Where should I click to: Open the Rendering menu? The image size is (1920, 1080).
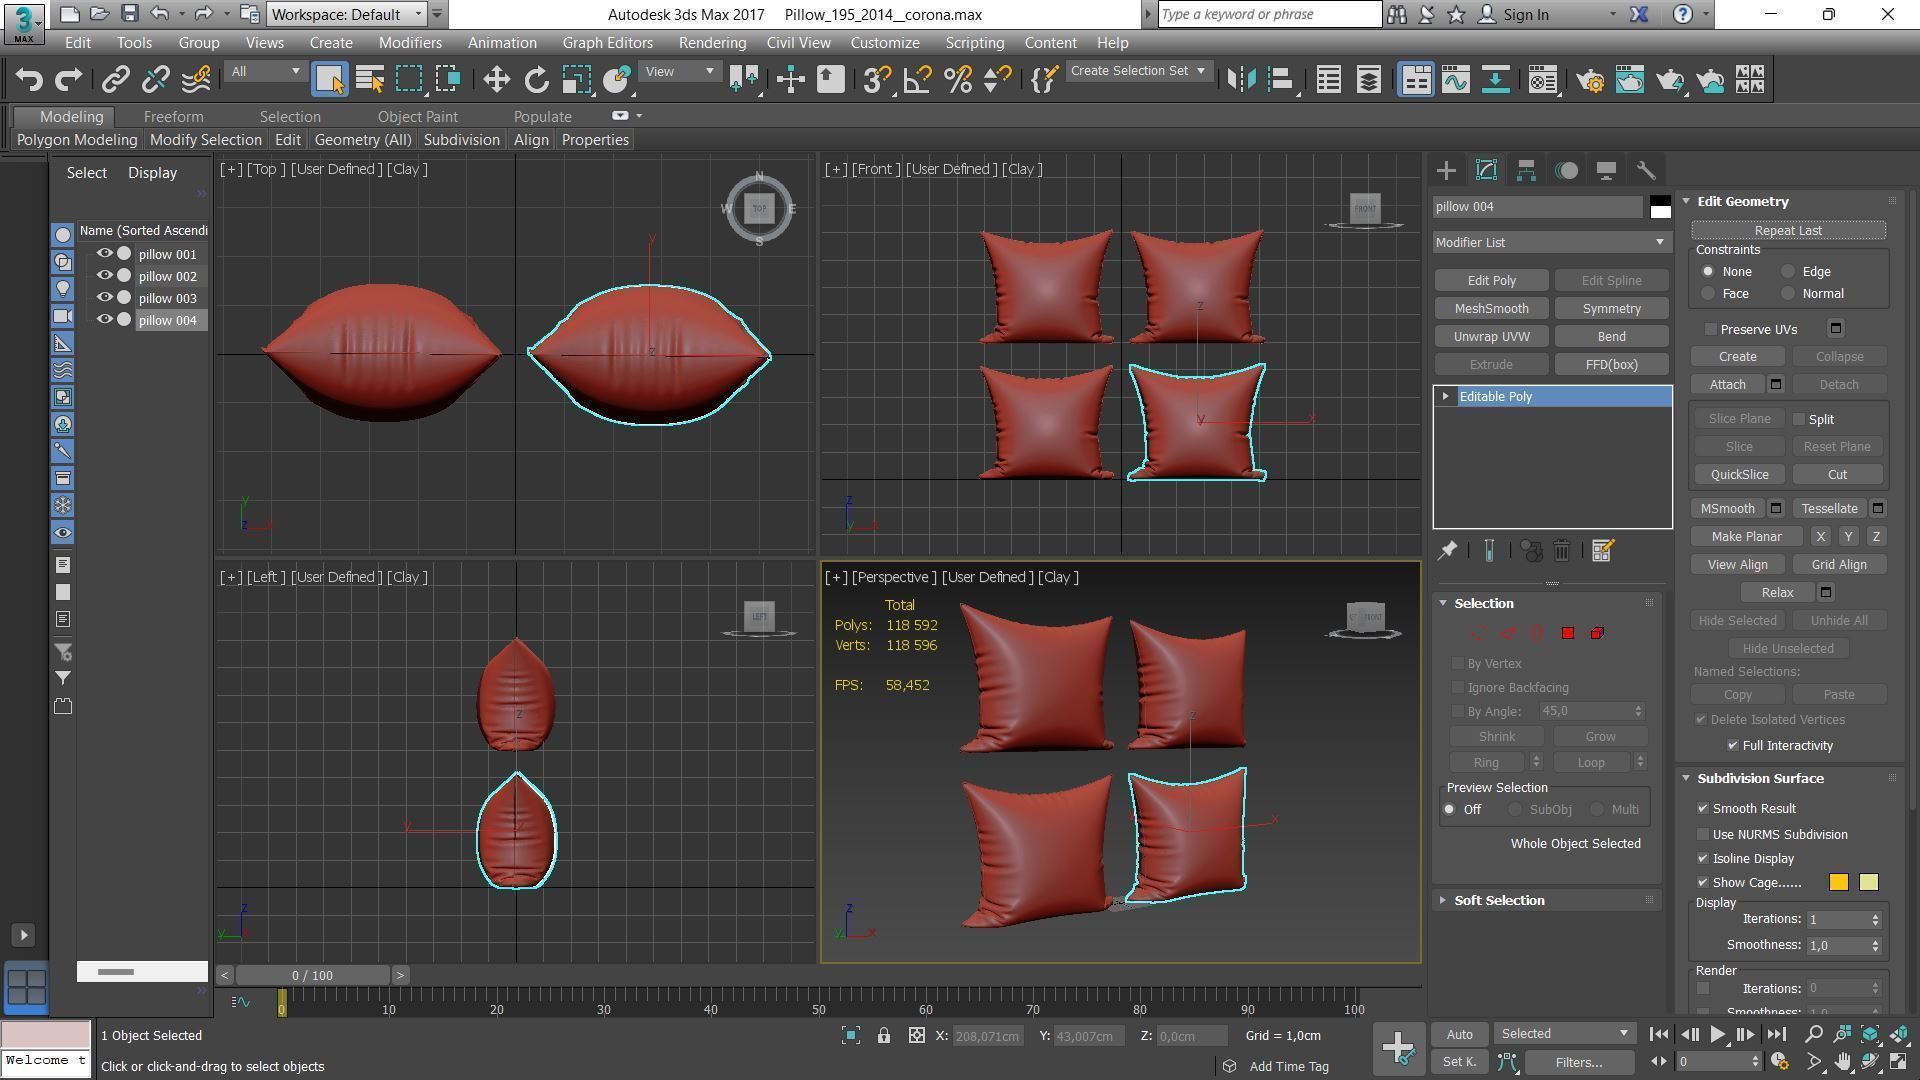point(712,43)
